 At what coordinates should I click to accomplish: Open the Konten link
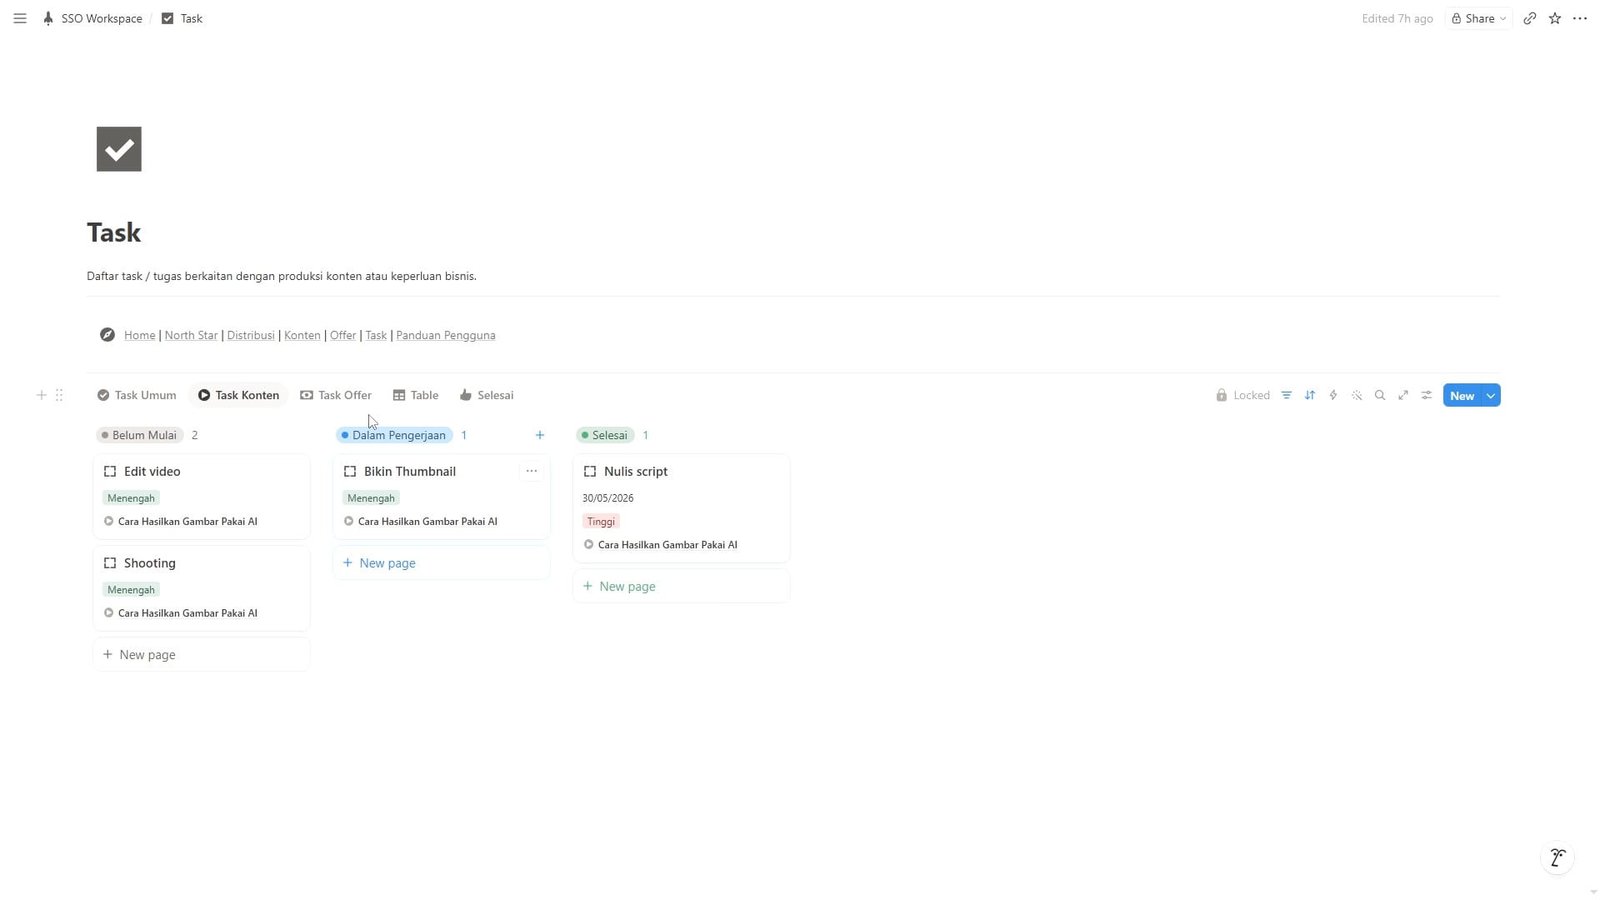(302, 335)
